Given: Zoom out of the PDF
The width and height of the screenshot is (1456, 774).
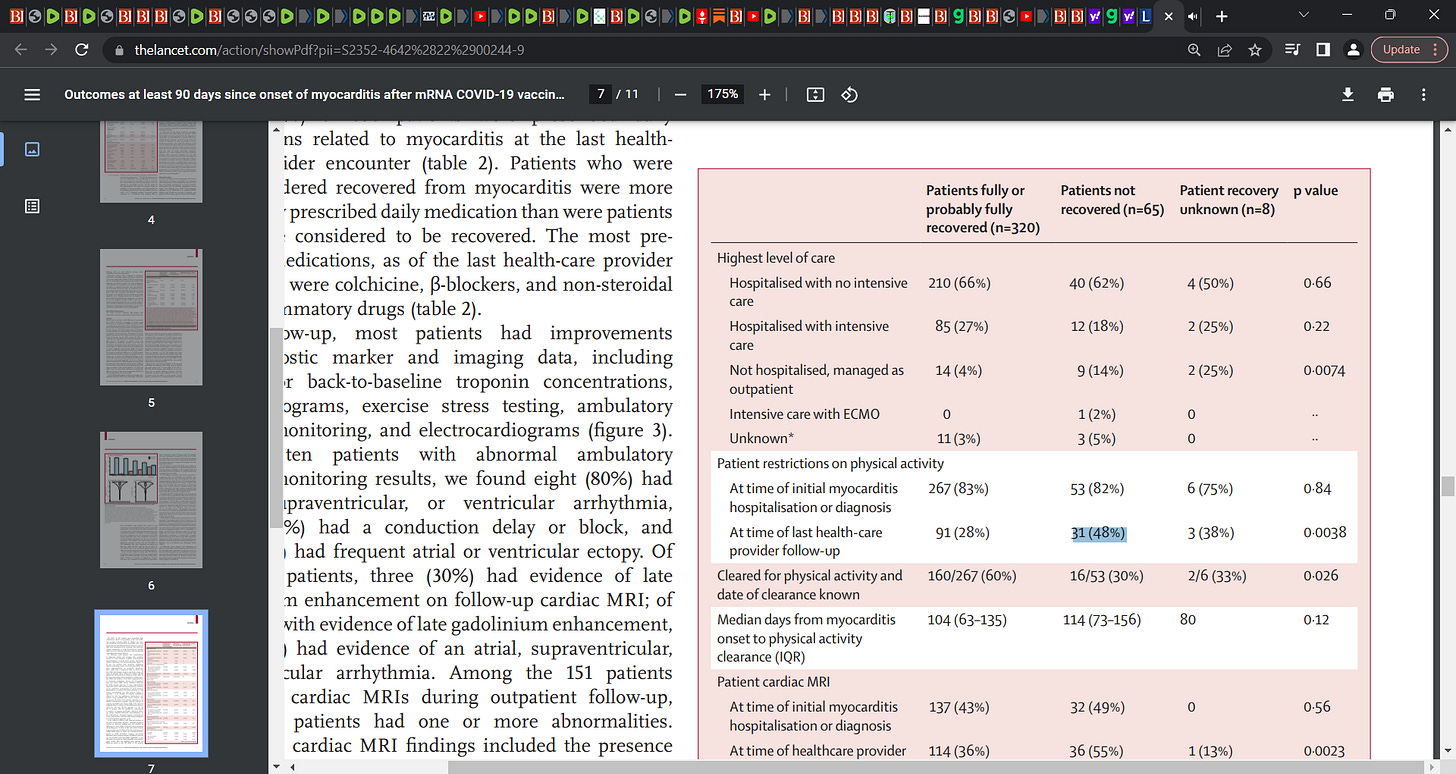Looking at the screenshot, I should tap(680, 94).
